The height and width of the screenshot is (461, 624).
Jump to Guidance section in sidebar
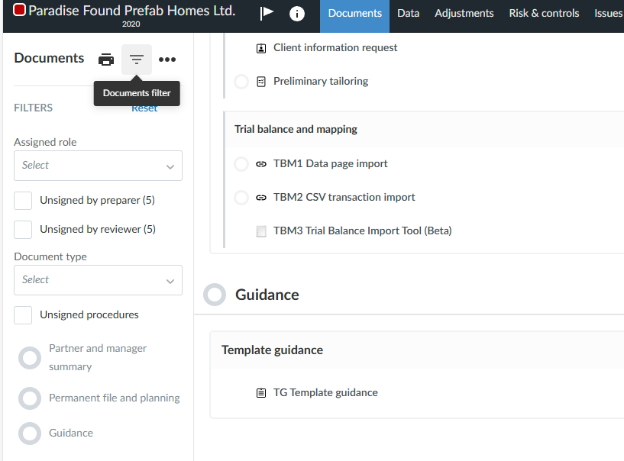(71, 433)
